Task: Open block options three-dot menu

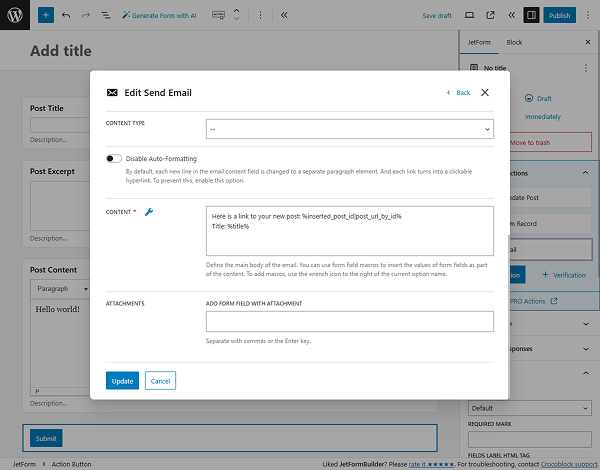Action: (x=260, y=15)
